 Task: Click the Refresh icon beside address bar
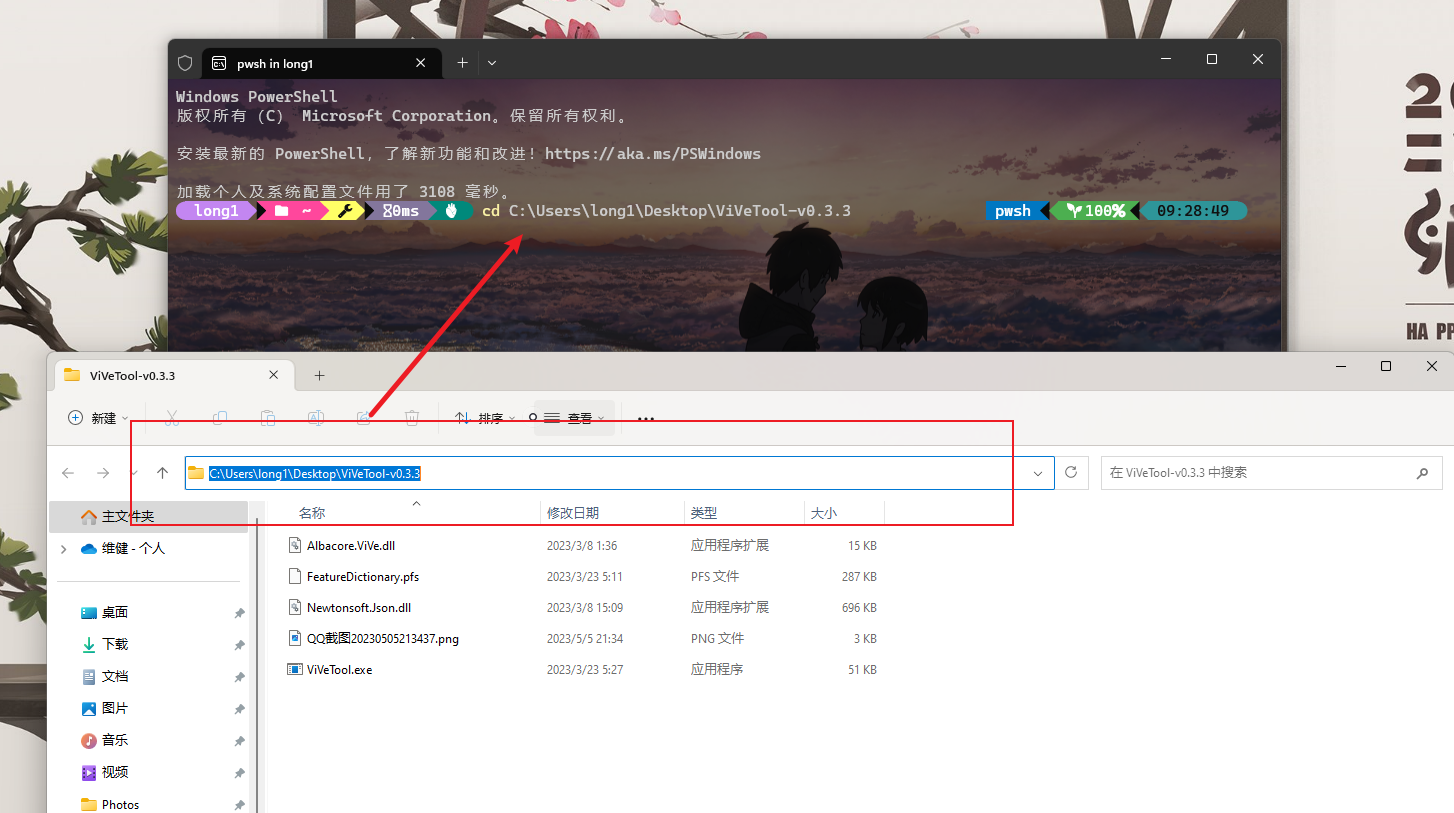[x=1072, y=473]
